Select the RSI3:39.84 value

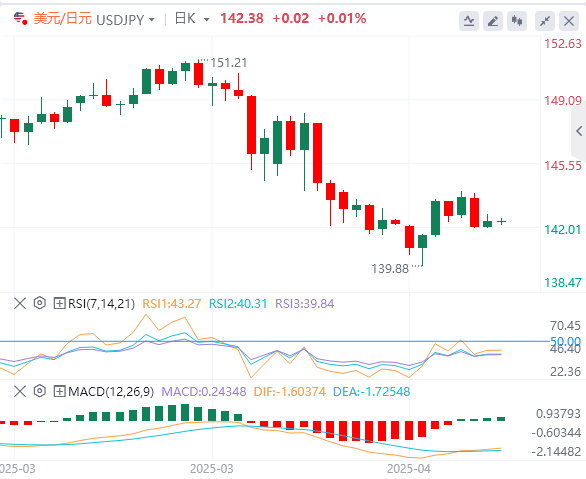305,303
